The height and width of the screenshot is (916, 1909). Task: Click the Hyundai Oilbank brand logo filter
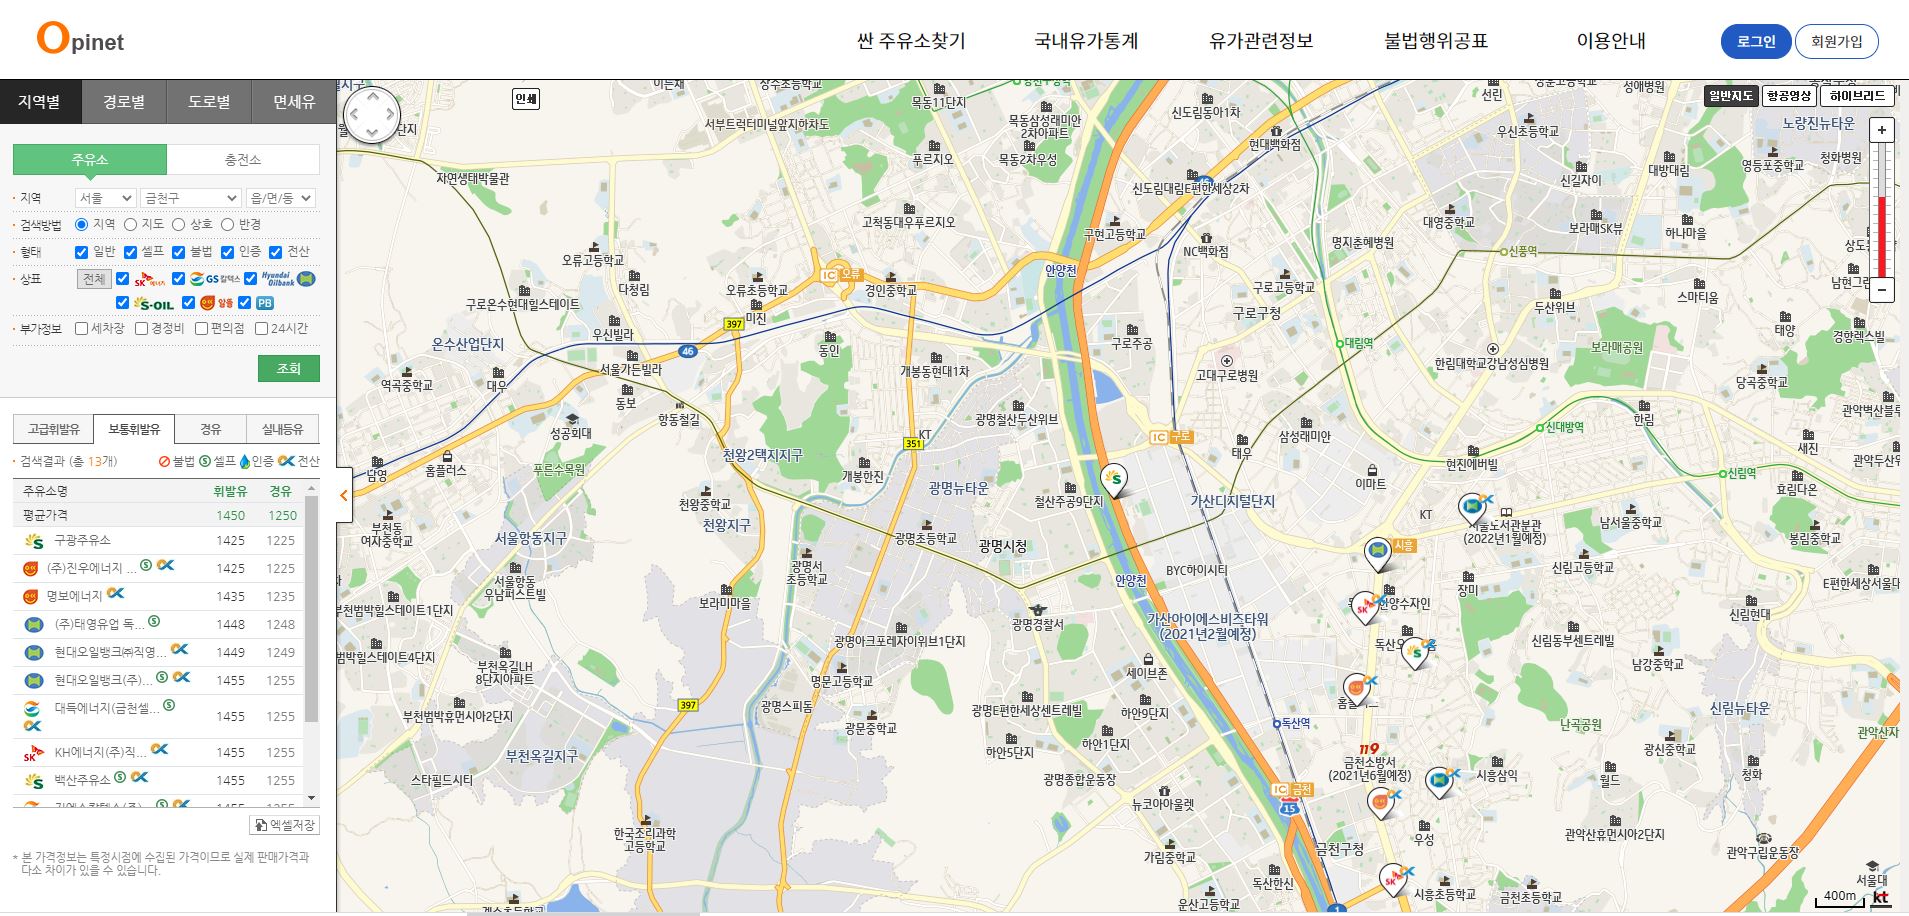click(x=288, y=279)
